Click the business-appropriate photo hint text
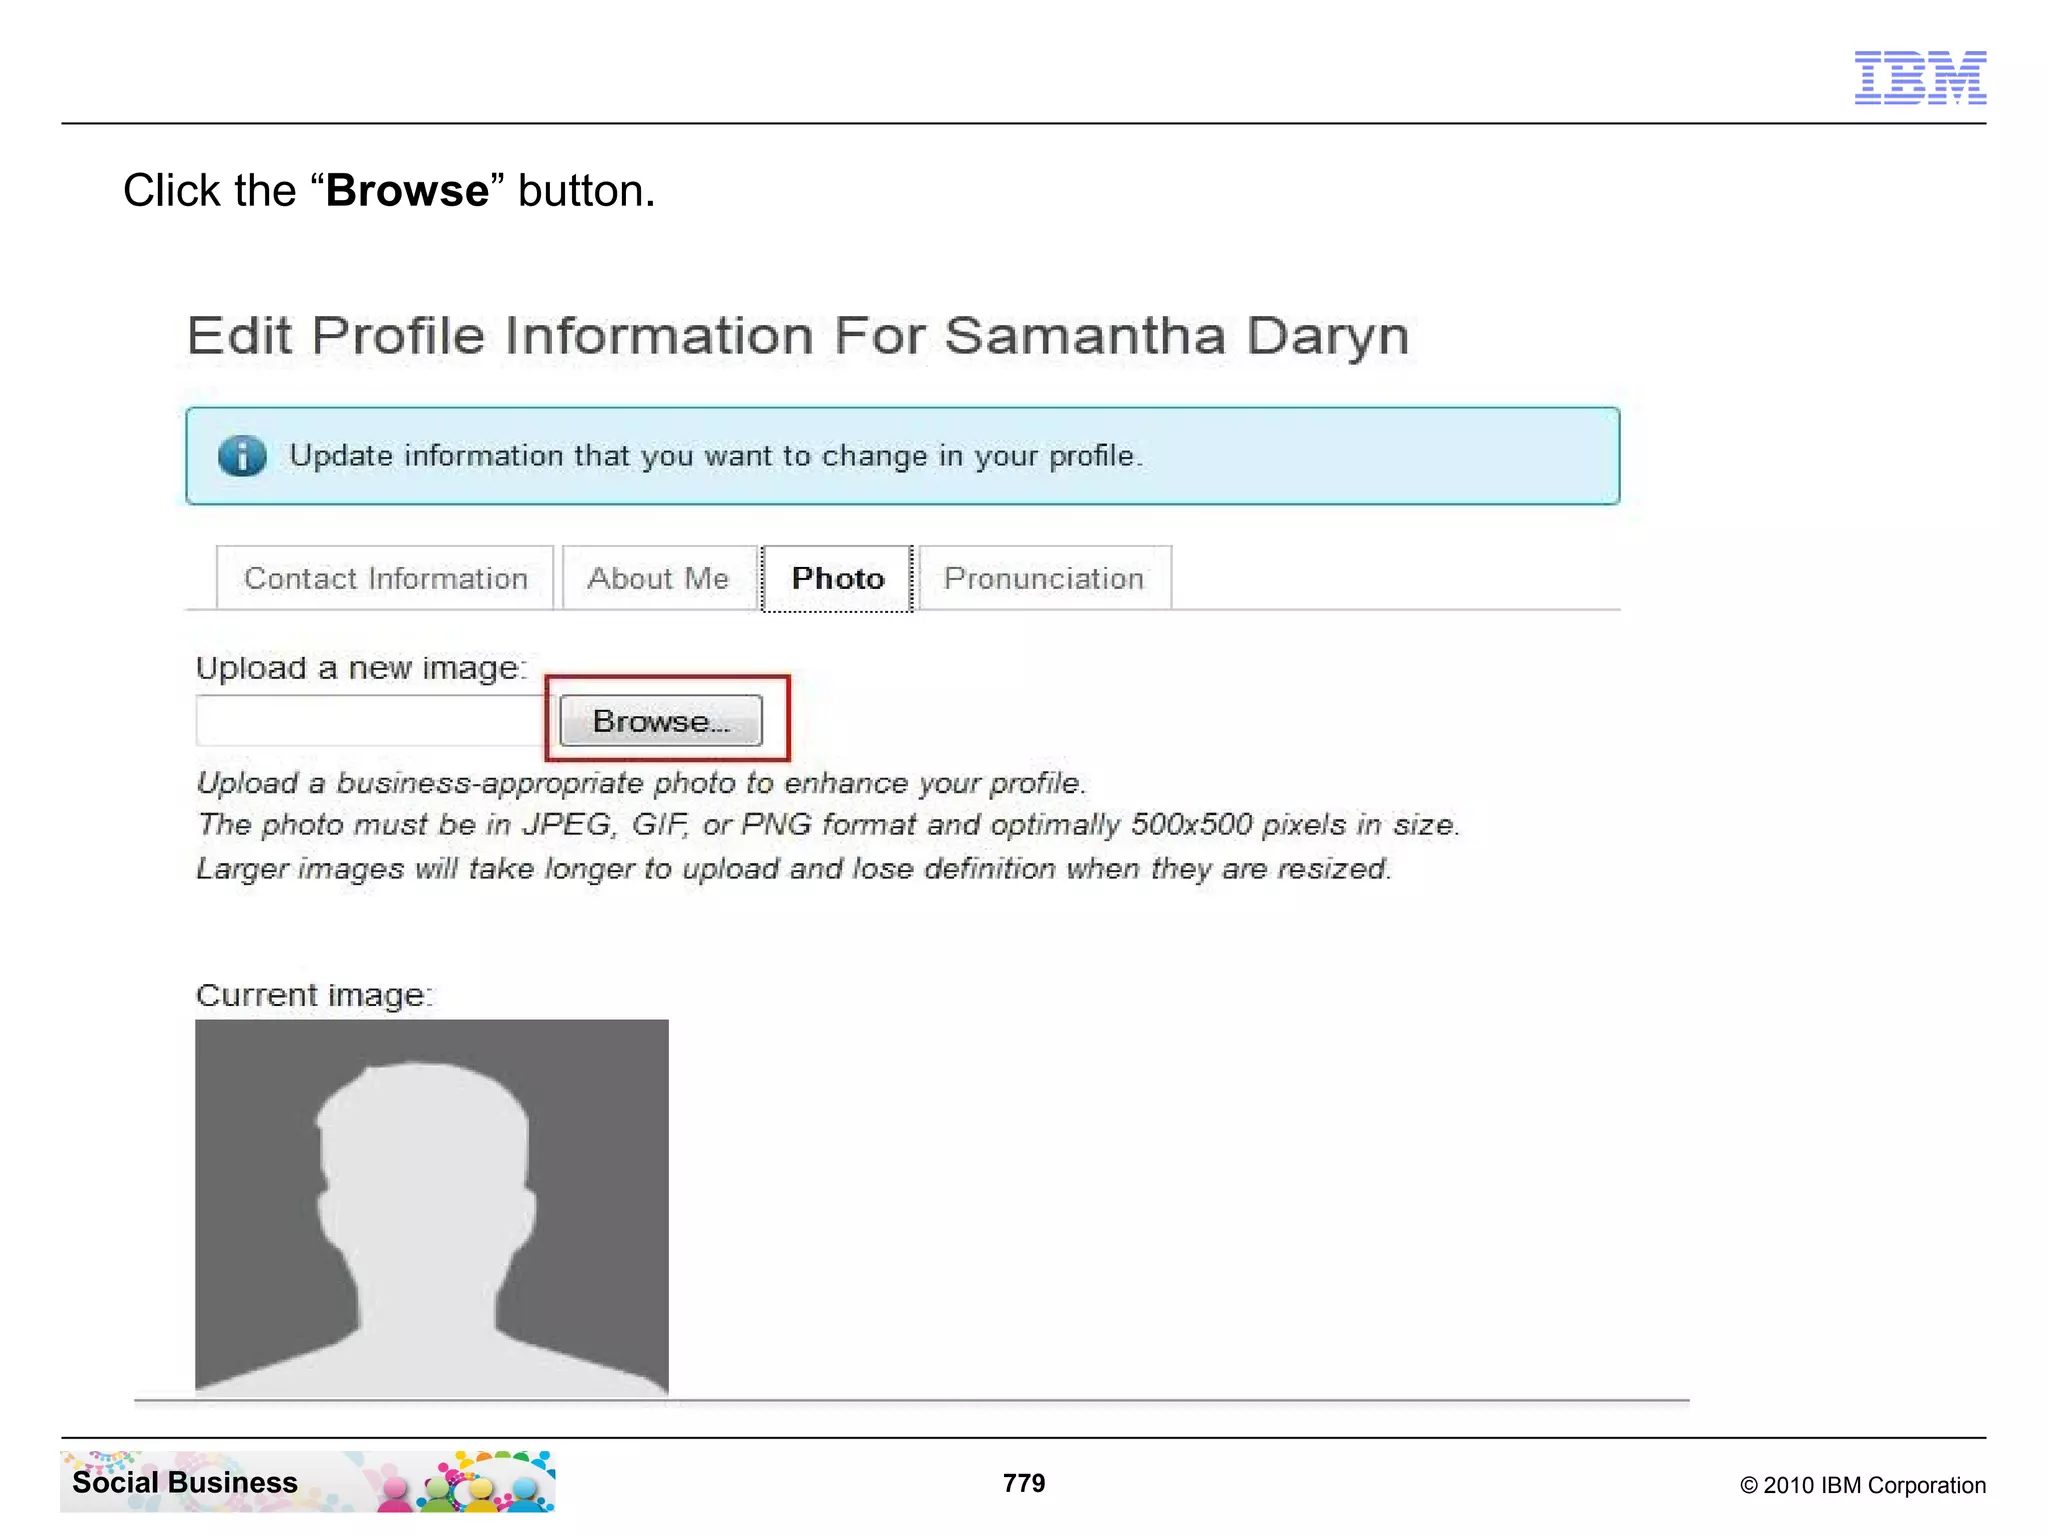2048x1536 pixels. tap(640, 783)
